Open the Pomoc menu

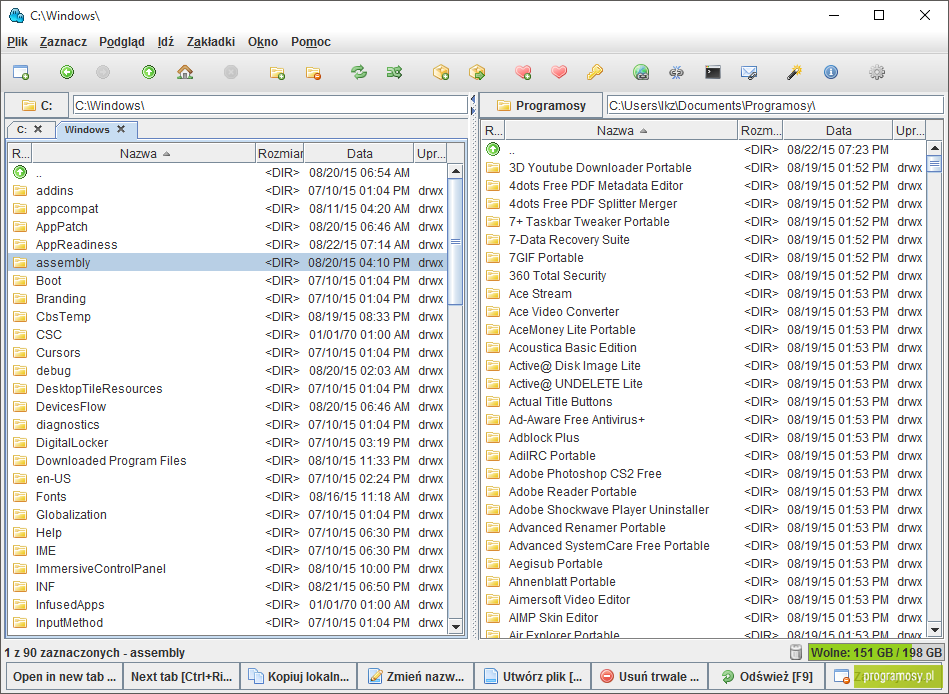point(310,42)
